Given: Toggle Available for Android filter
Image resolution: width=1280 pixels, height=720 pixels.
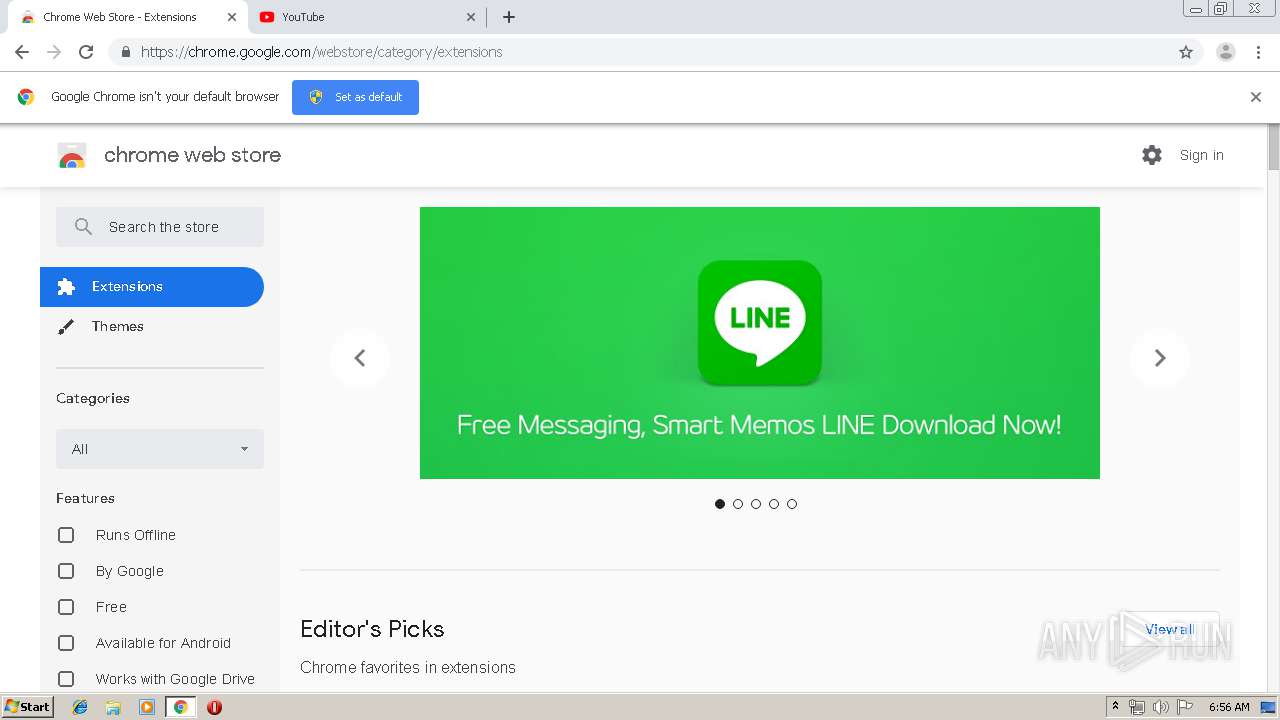Looking at the screenshot, I should [x=66, y=643].
